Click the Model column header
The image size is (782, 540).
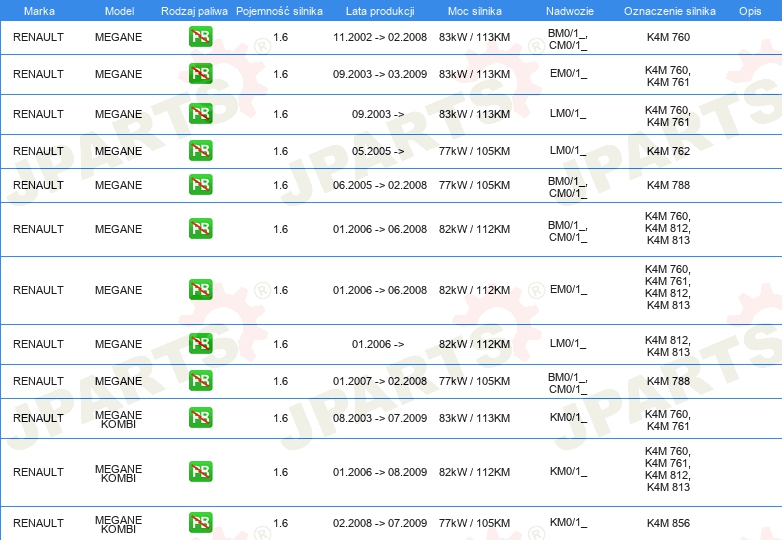[x=119, y=11]
